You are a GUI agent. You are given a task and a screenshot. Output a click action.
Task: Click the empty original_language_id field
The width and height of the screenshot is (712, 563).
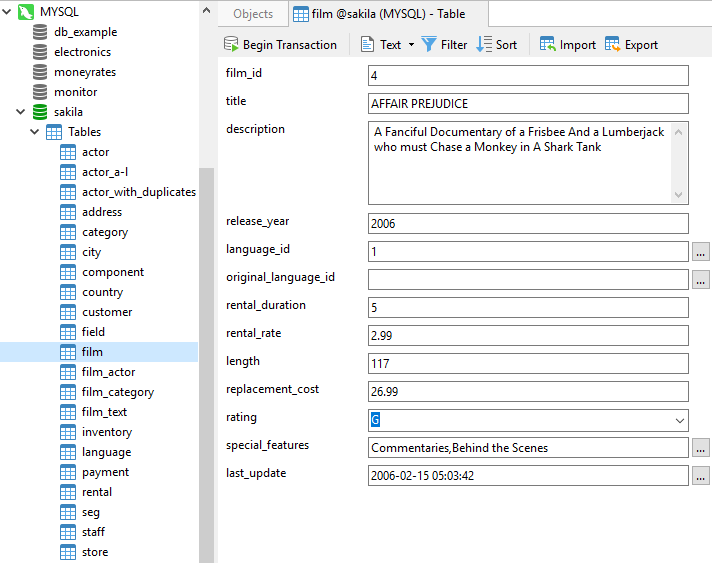click(x=528, y=280)
